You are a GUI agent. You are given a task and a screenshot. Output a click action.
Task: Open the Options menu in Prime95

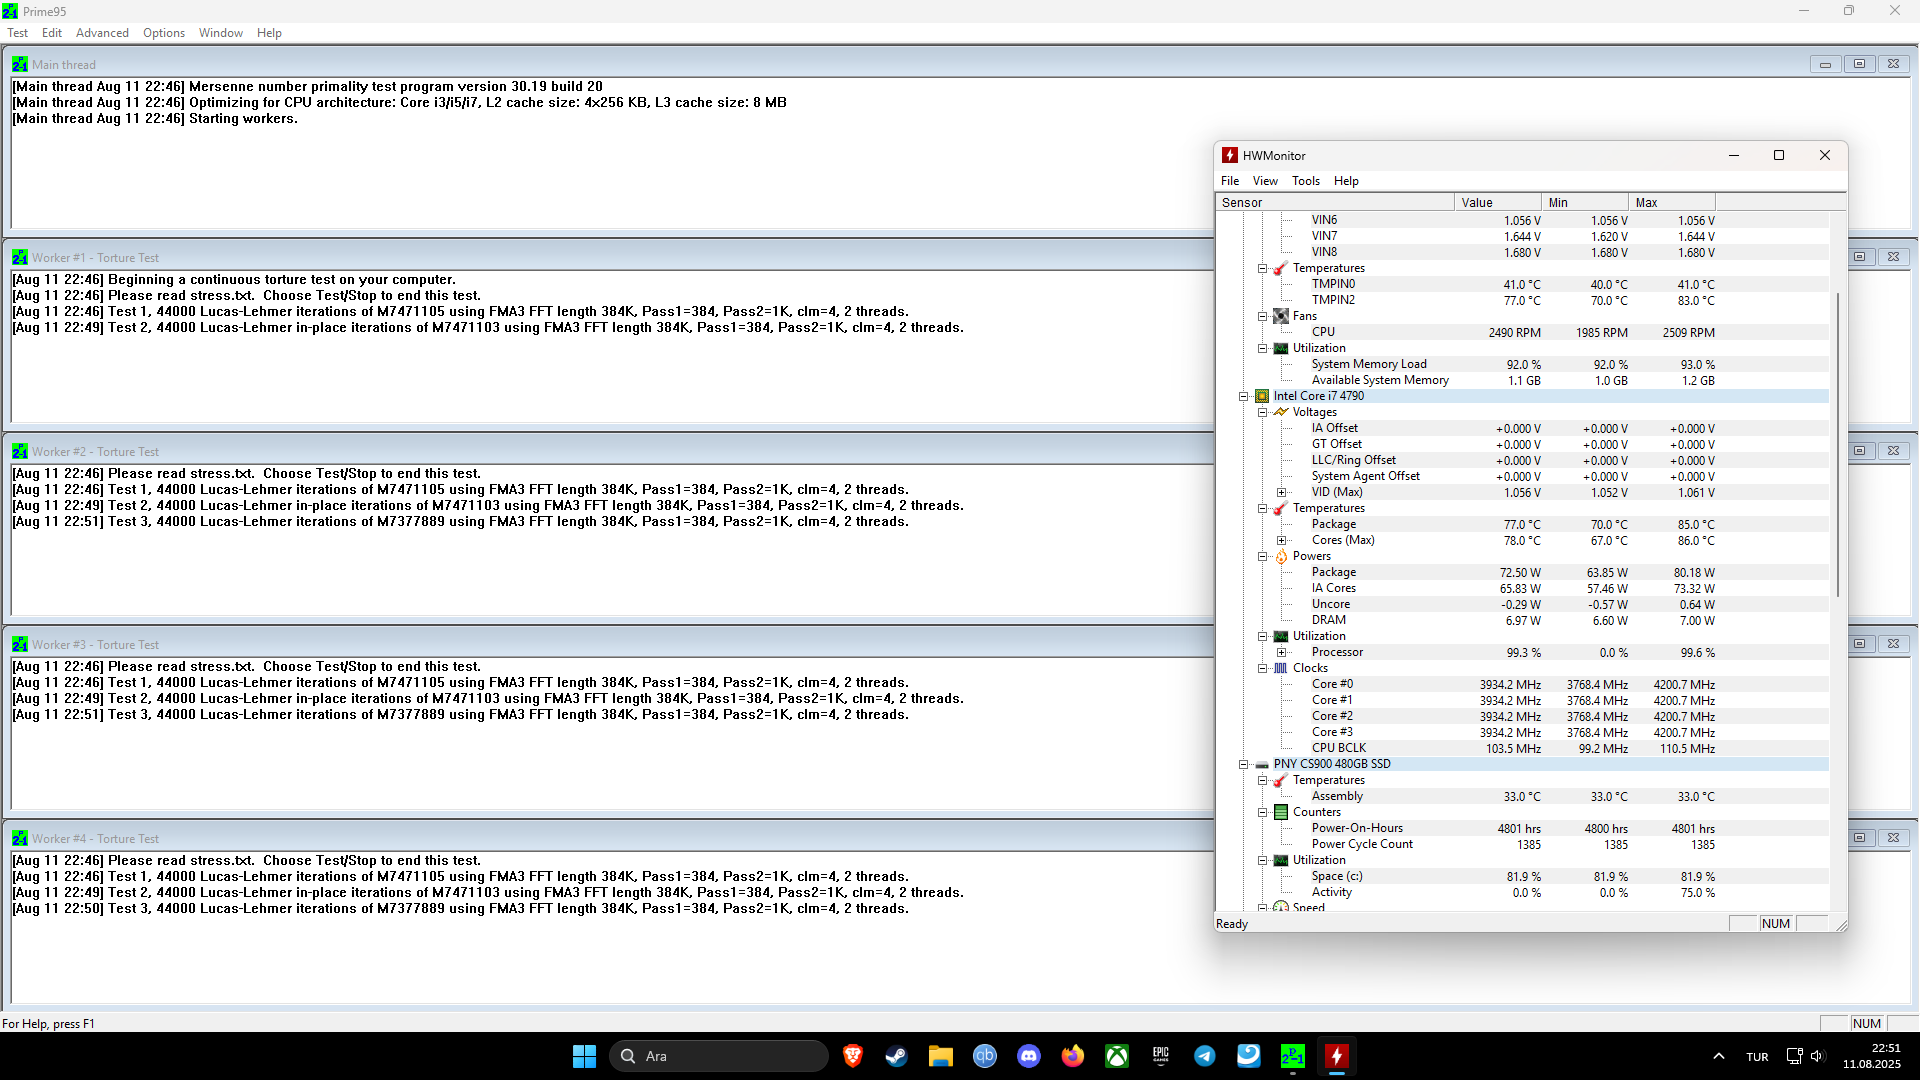164,33
